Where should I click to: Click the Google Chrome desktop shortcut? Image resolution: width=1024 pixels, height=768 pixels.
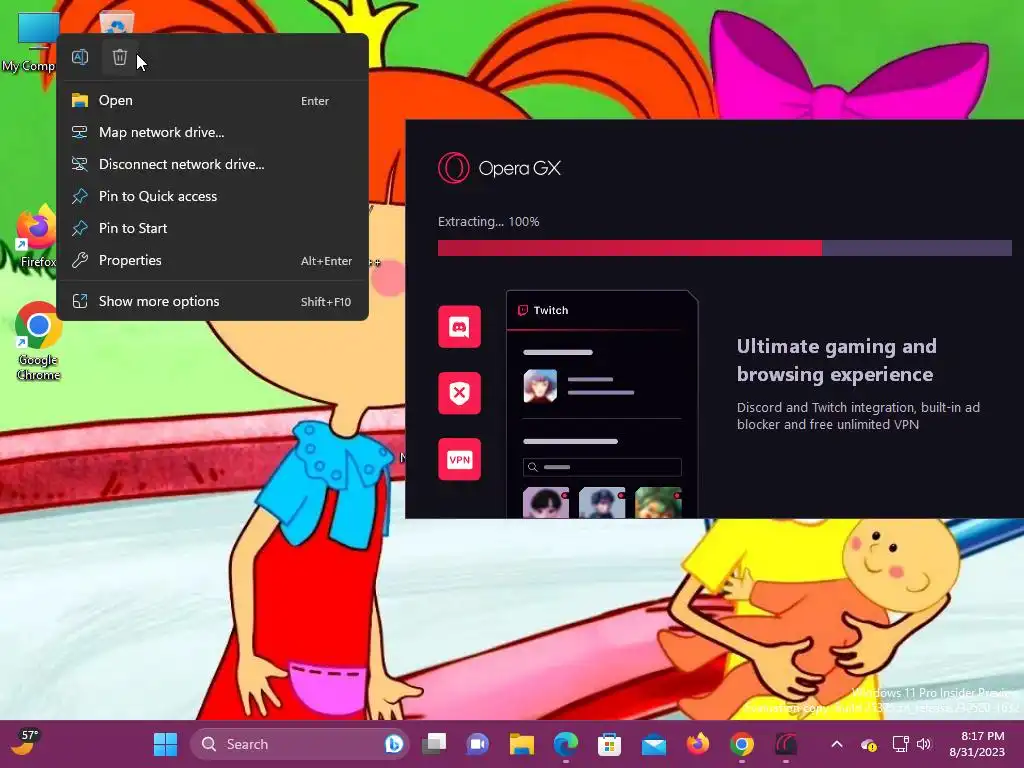[38, 341]
